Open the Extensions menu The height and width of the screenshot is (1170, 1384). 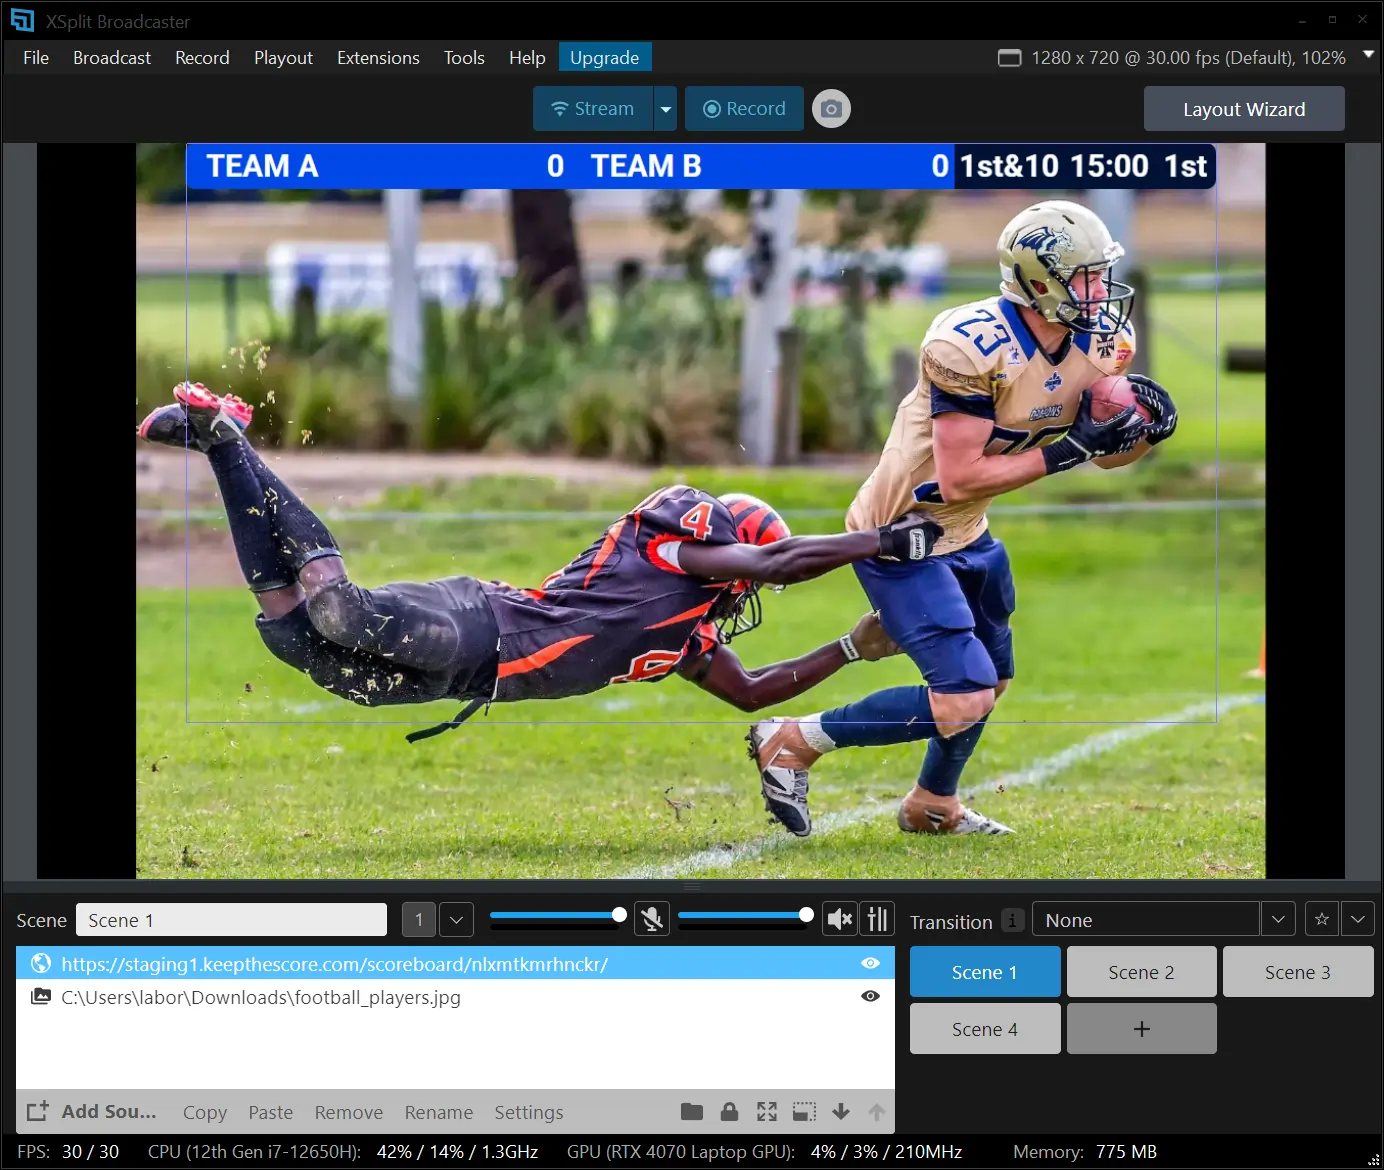(x=377, y=57)
